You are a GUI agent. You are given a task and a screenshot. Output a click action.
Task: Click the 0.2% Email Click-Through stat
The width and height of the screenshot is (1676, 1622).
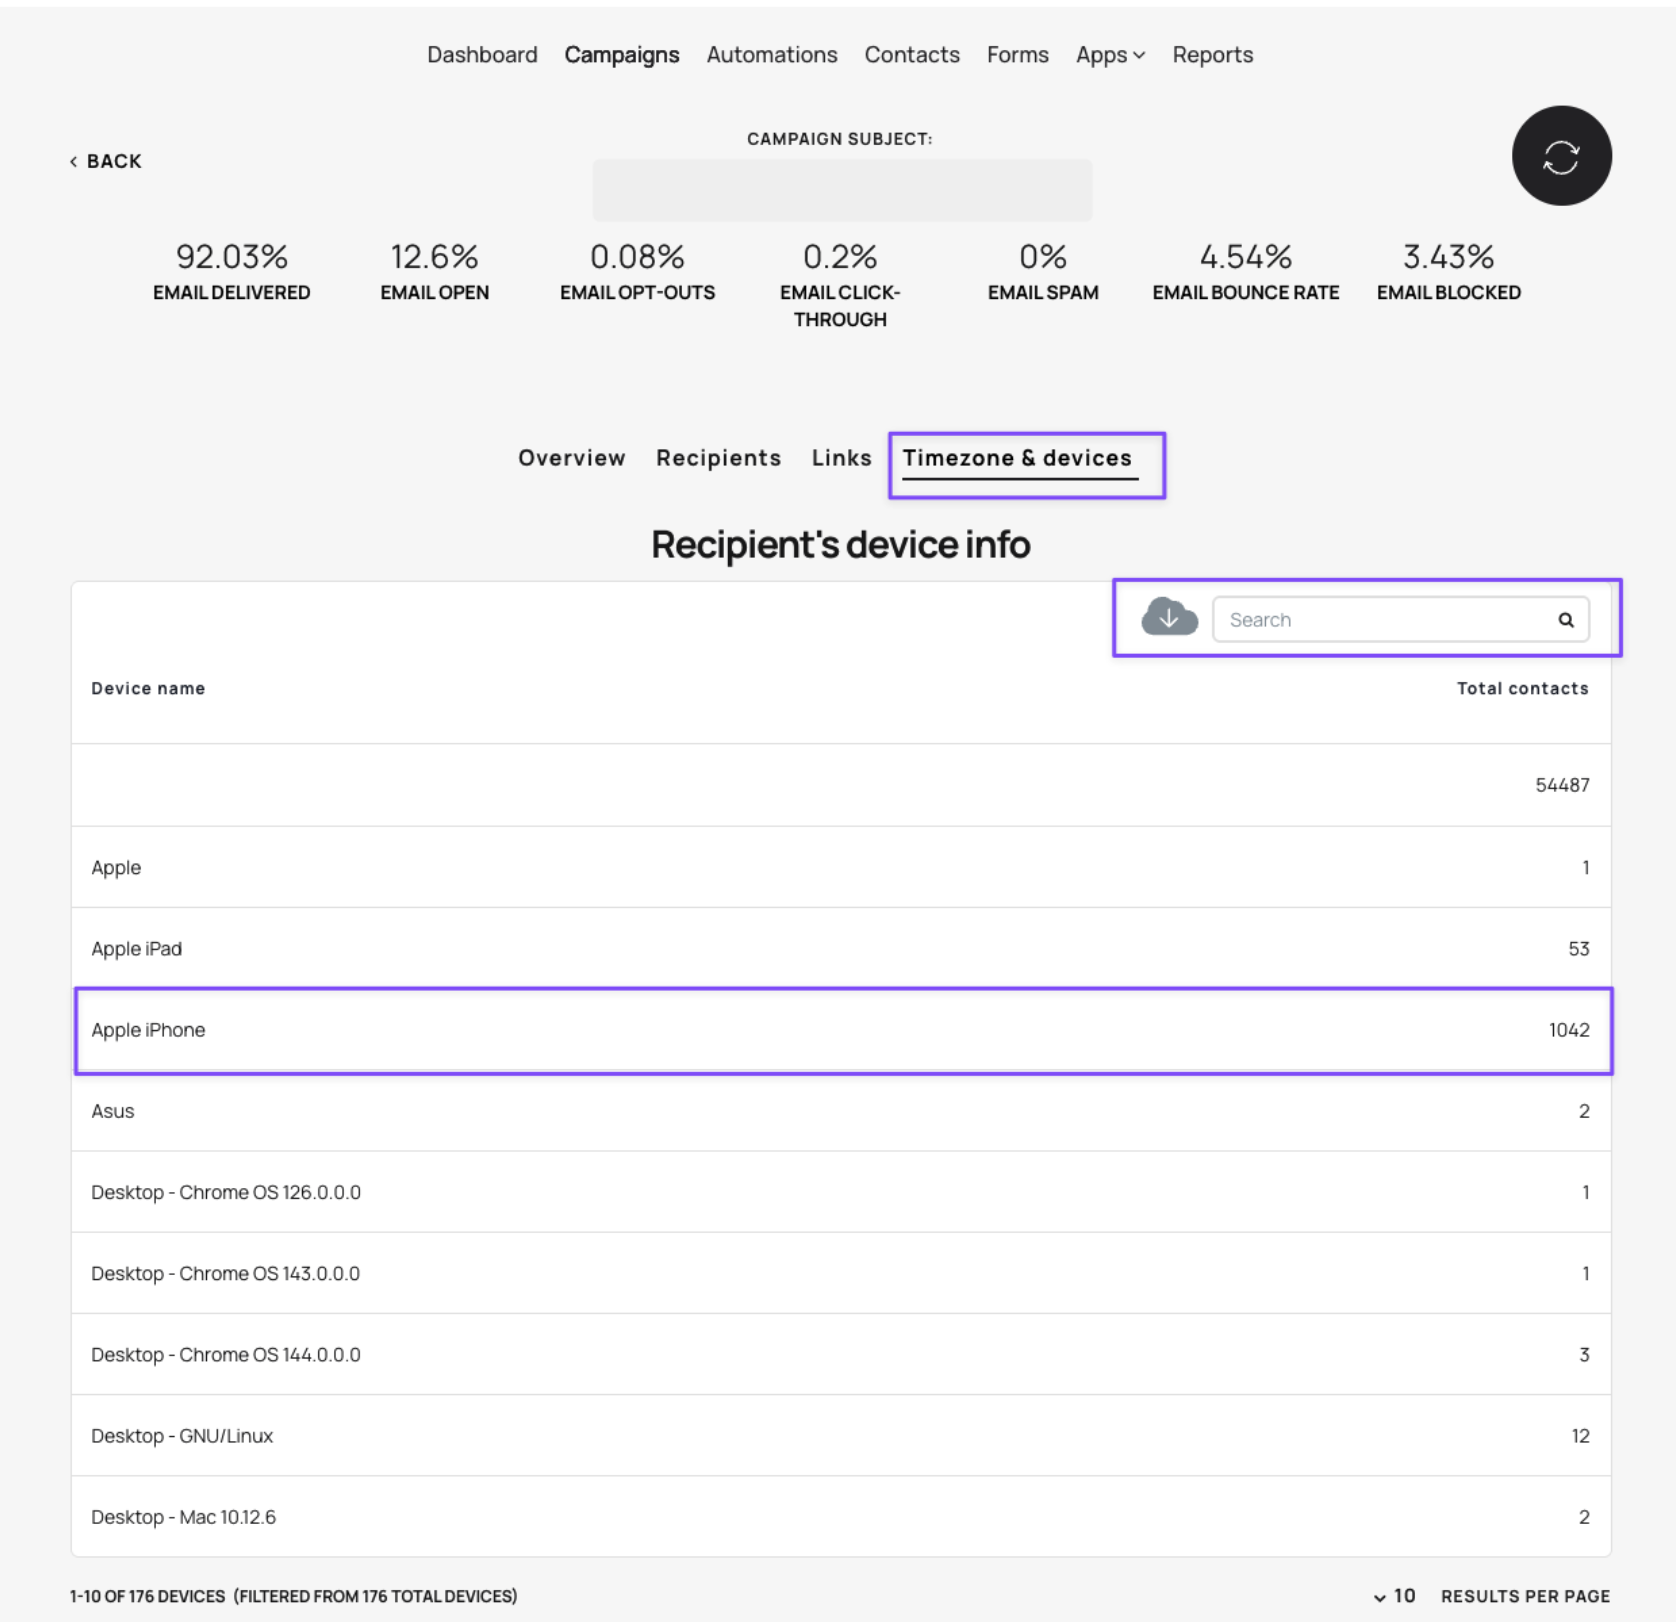(x=840, y=285)
